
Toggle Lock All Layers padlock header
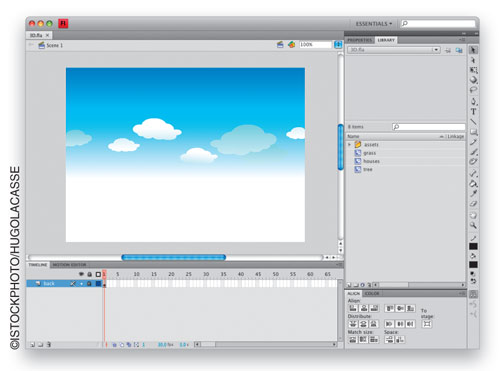click(x=89, y=274)
